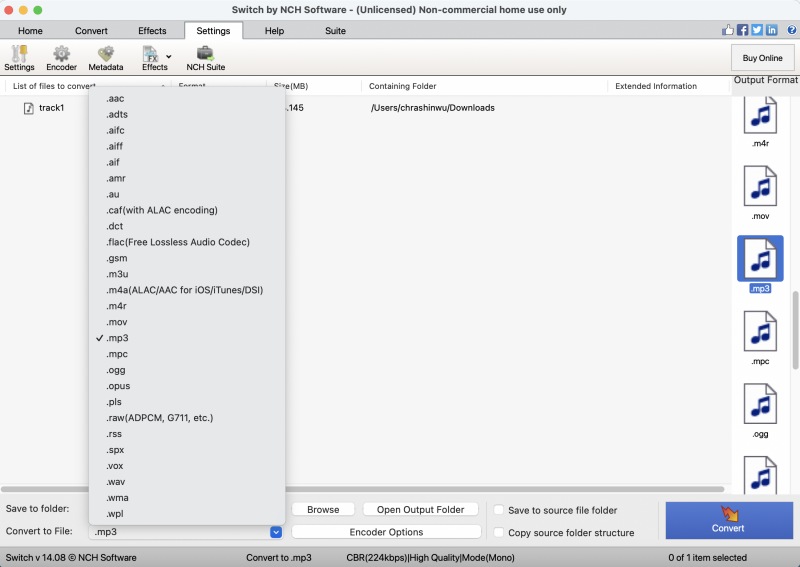800x567 pixels.
Task: Choose .gsm from the format list
Action: click(187, 258)
